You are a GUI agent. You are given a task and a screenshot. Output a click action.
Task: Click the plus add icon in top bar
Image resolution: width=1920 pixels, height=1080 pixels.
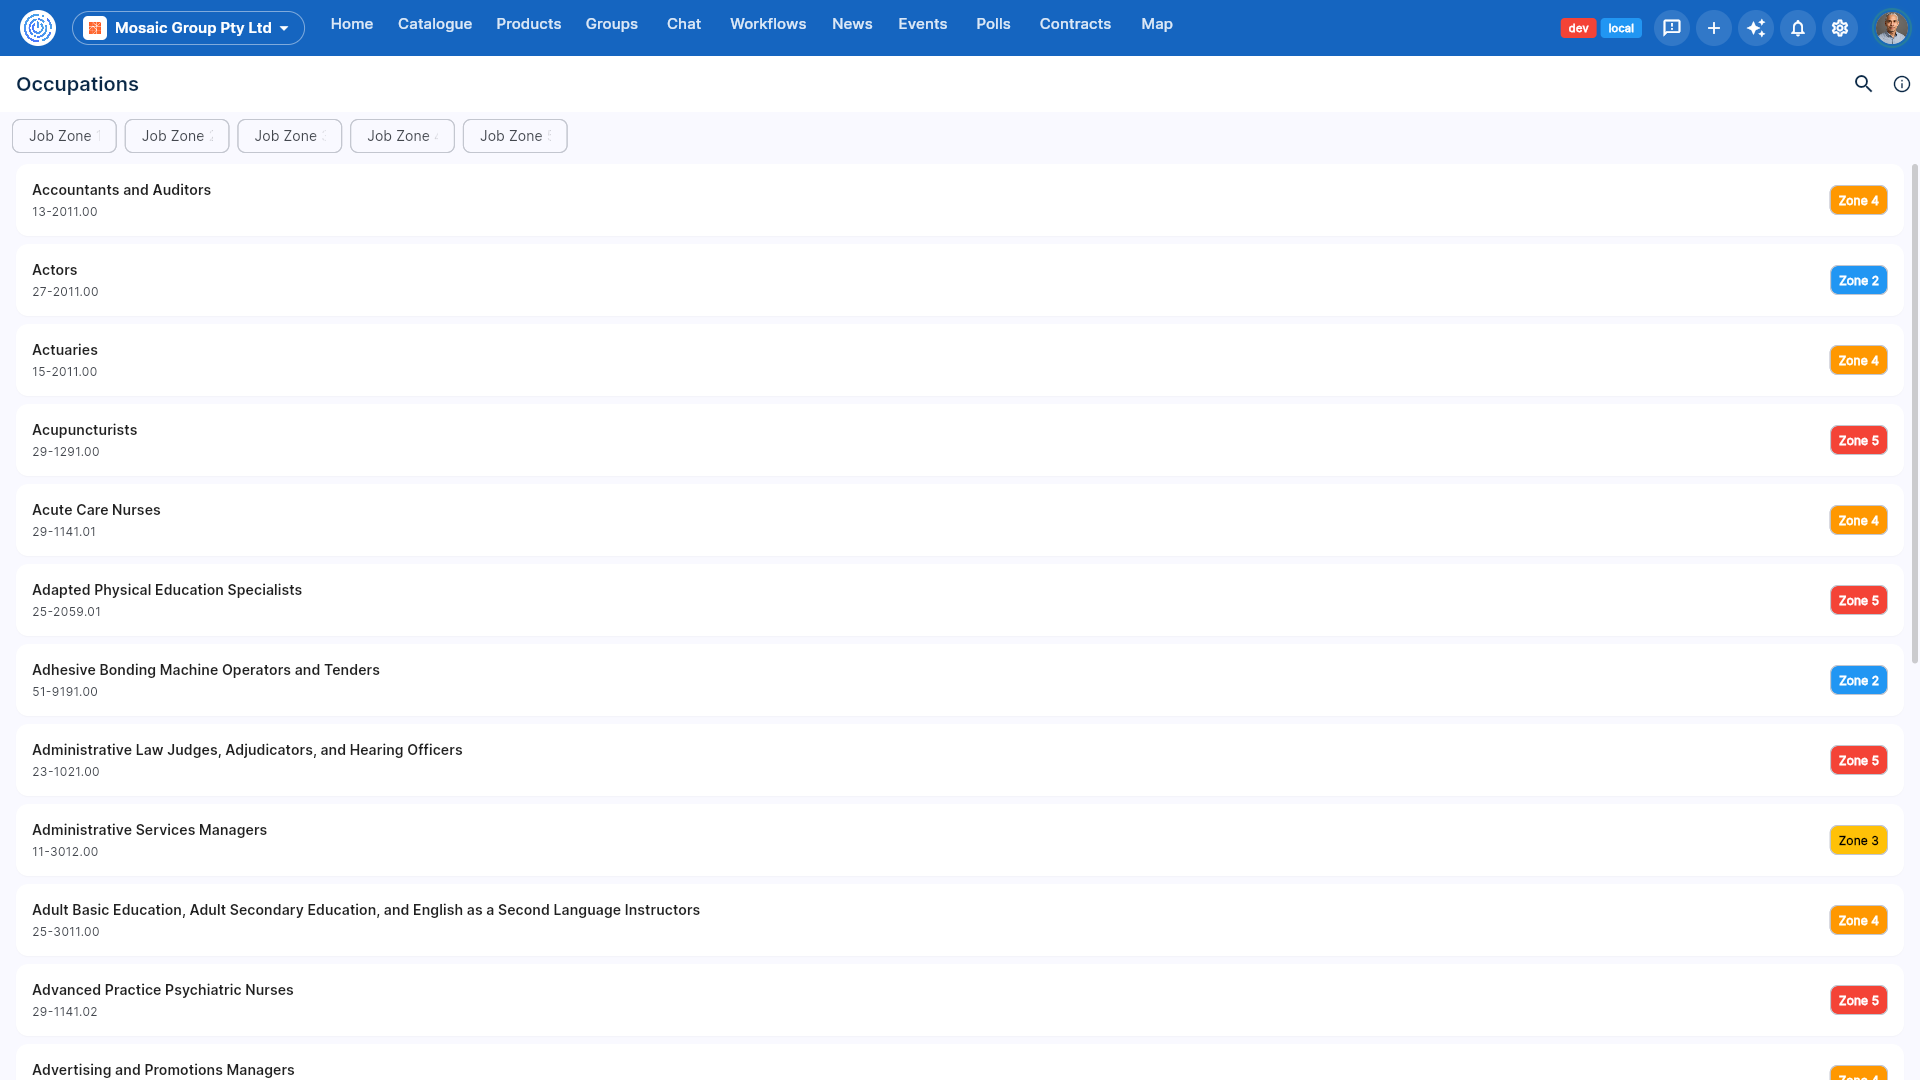(x=1714, y=28)
